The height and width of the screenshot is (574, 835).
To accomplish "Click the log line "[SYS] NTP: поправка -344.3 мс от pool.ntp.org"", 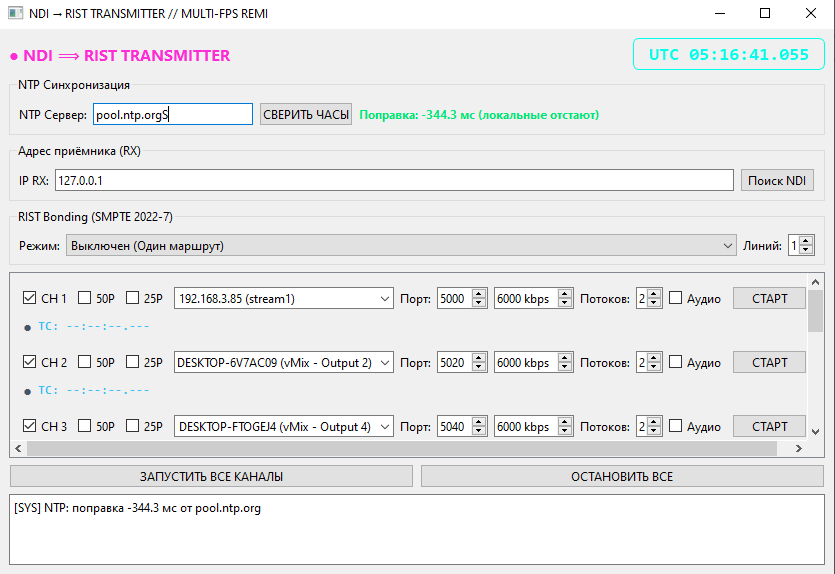I will point(137,508).
